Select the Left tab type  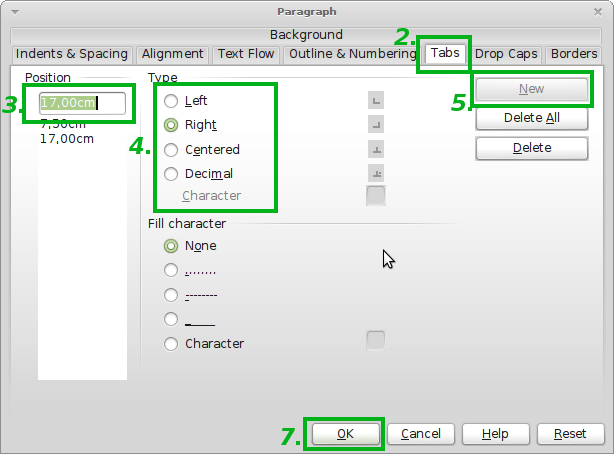171,101
